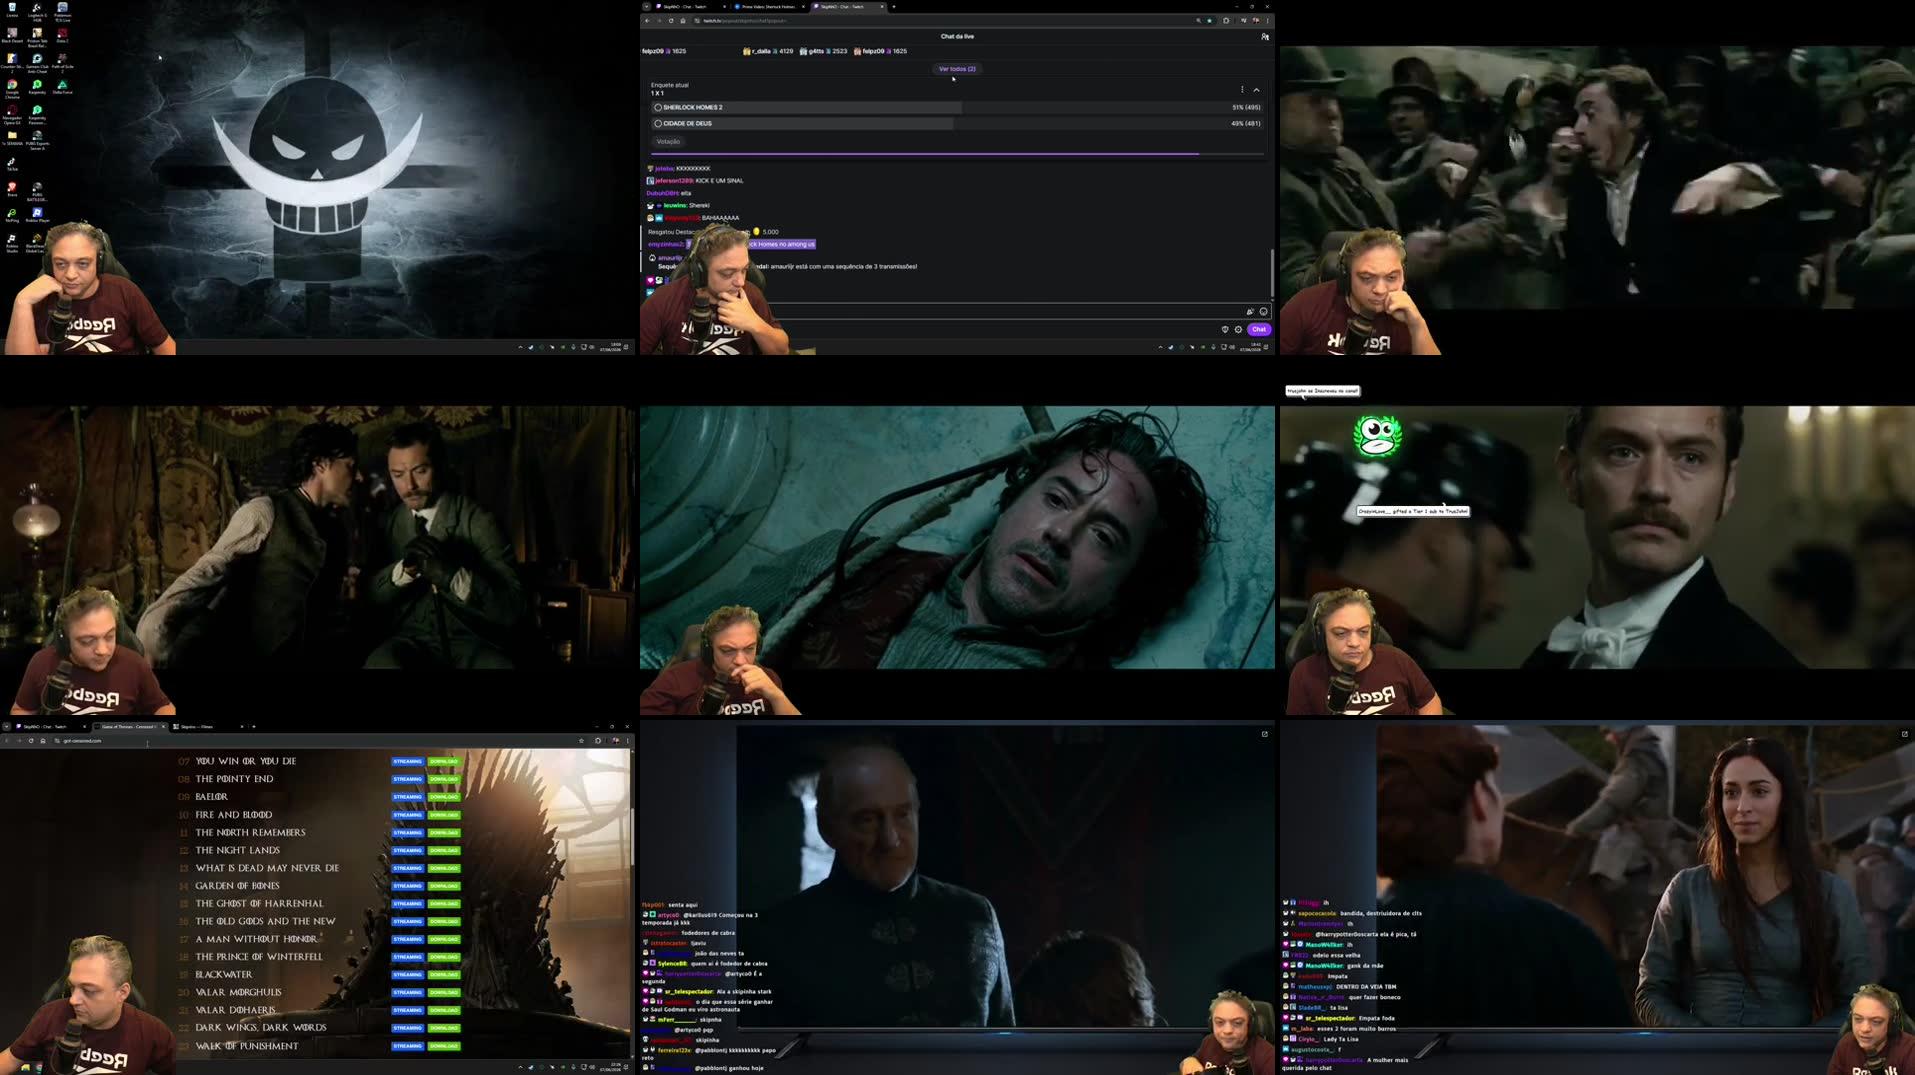Viewport: 1915px width, 1075px height.
Task: Click episode title The Ghost of Harrenhal
Action: point(259,903)
